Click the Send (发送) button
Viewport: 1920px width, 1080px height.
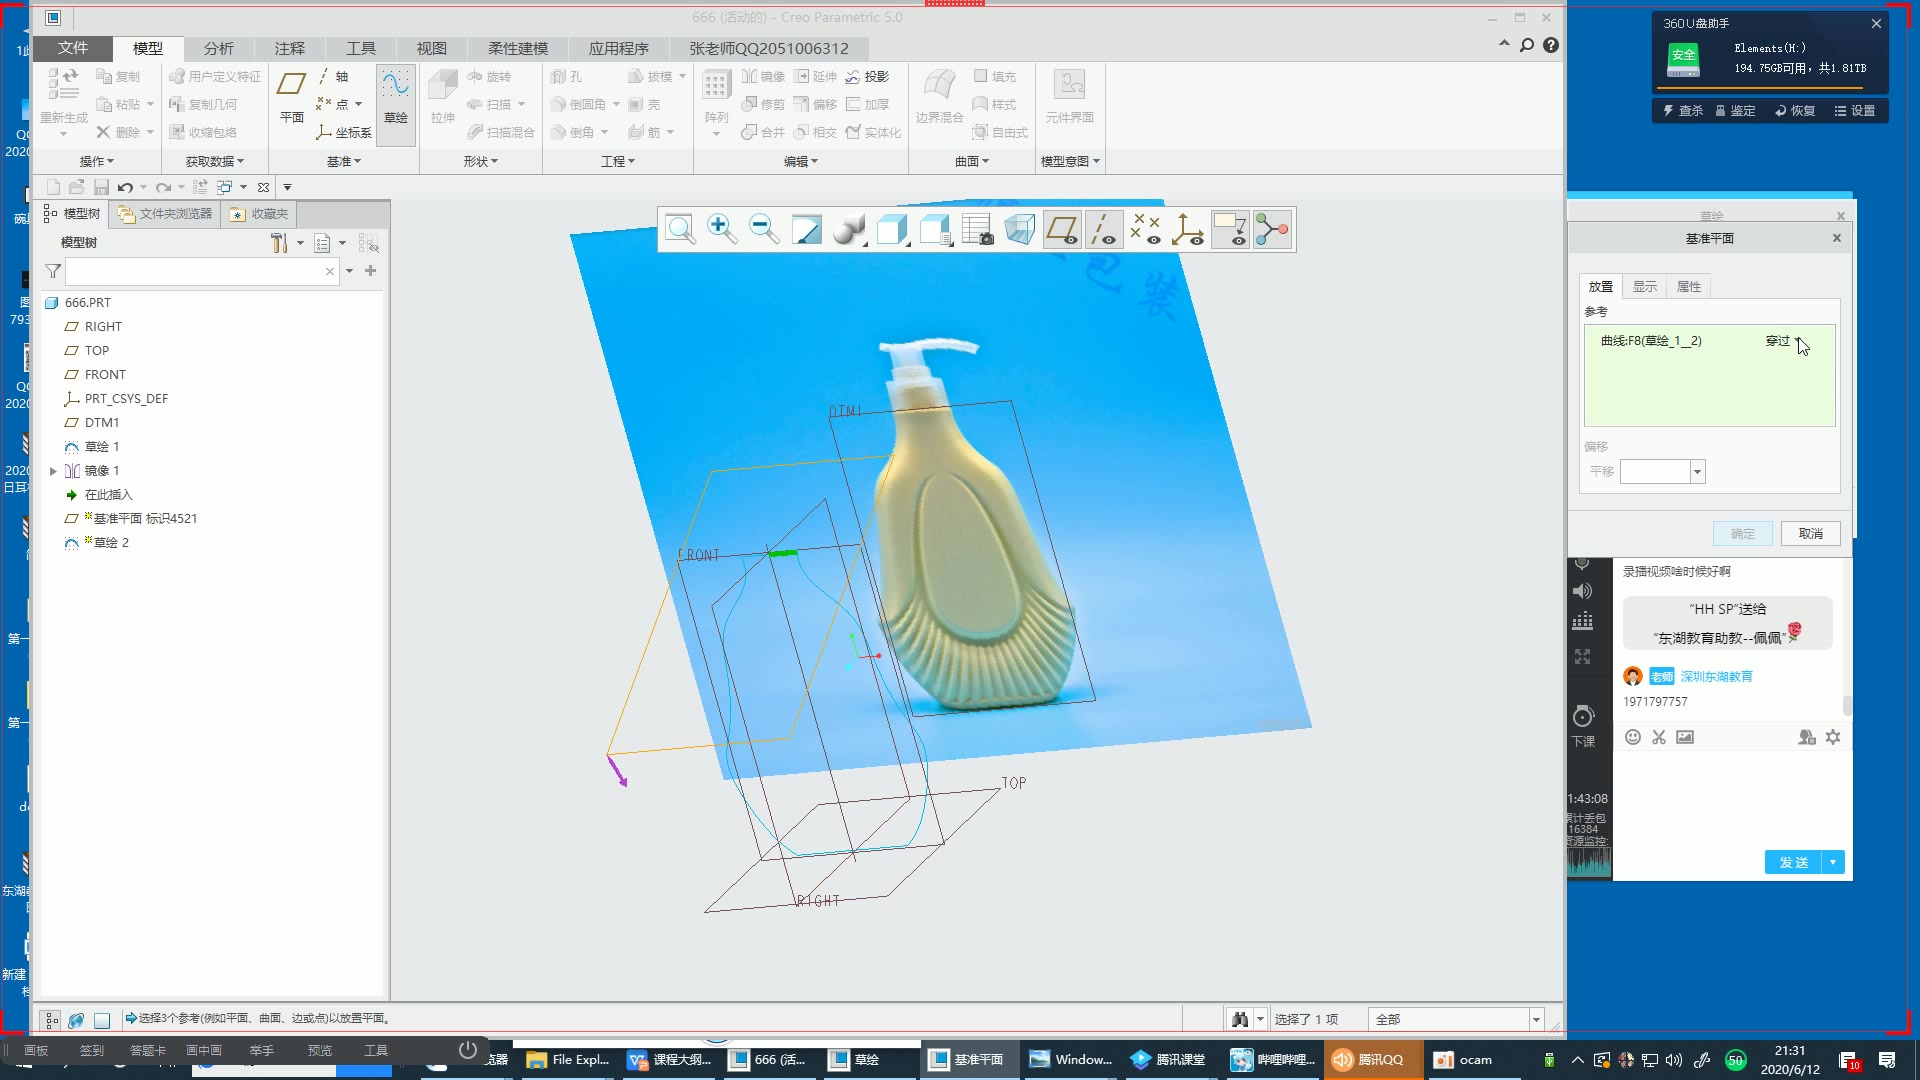[x=1793, y=863]
